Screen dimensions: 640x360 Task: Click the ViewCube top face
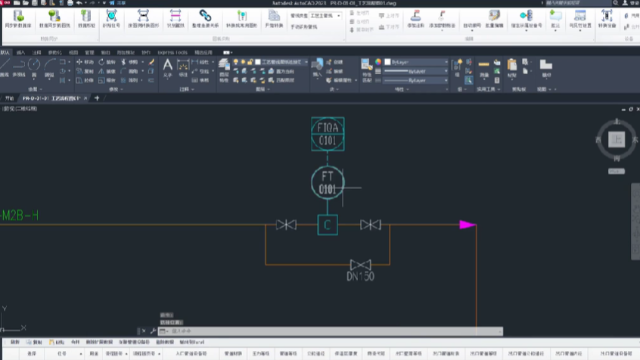616,139
